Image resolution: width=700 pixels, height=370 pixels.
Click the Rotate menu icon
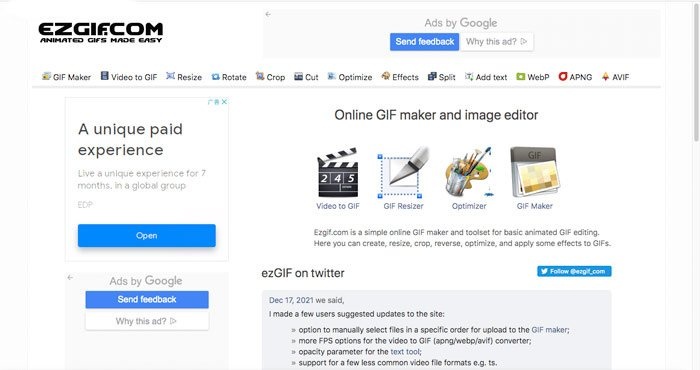(216, 77)
